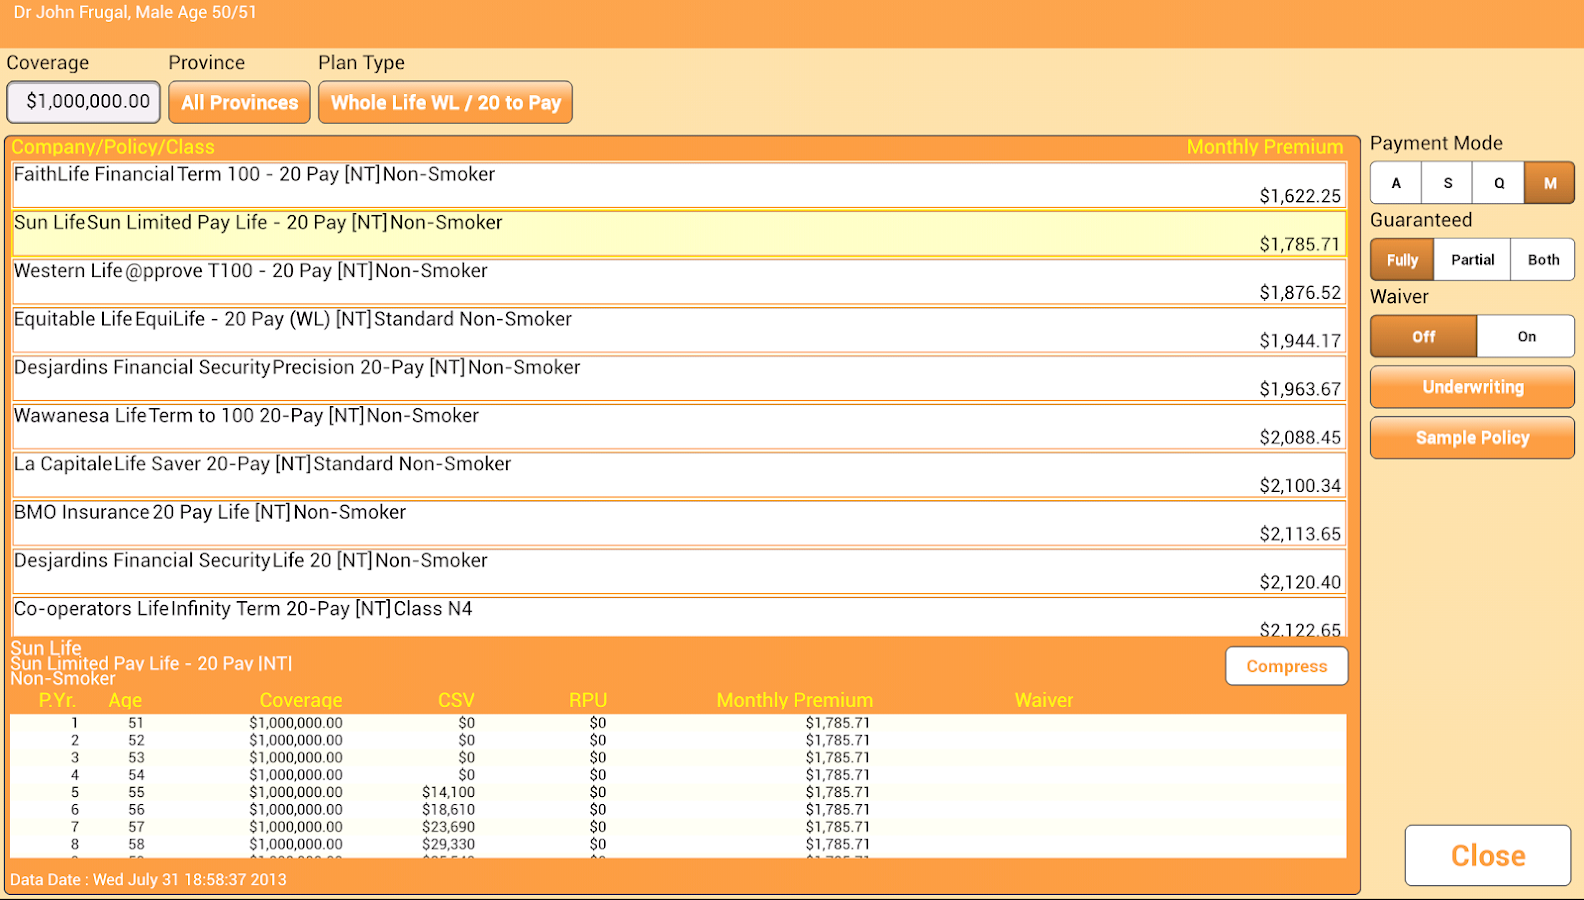Choose Both guaranteed option
This screenshot has width=1584, height=900.
[x=1543, y=260]
